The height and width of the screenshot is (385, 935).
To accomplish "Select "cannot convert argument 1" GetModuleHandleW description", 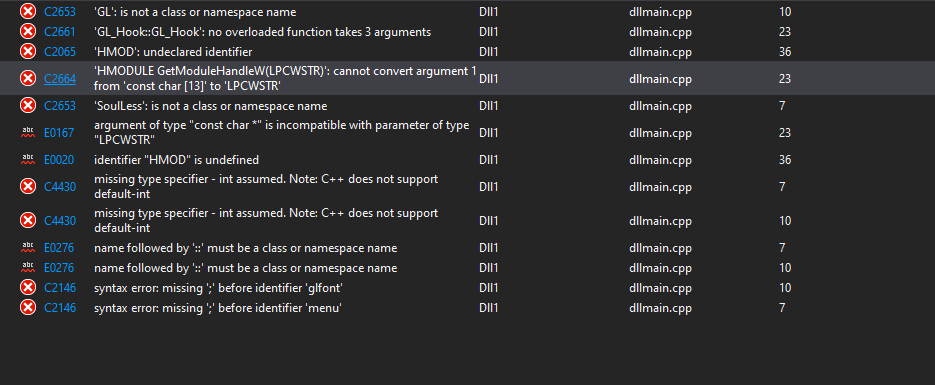I will click(285, 79).
